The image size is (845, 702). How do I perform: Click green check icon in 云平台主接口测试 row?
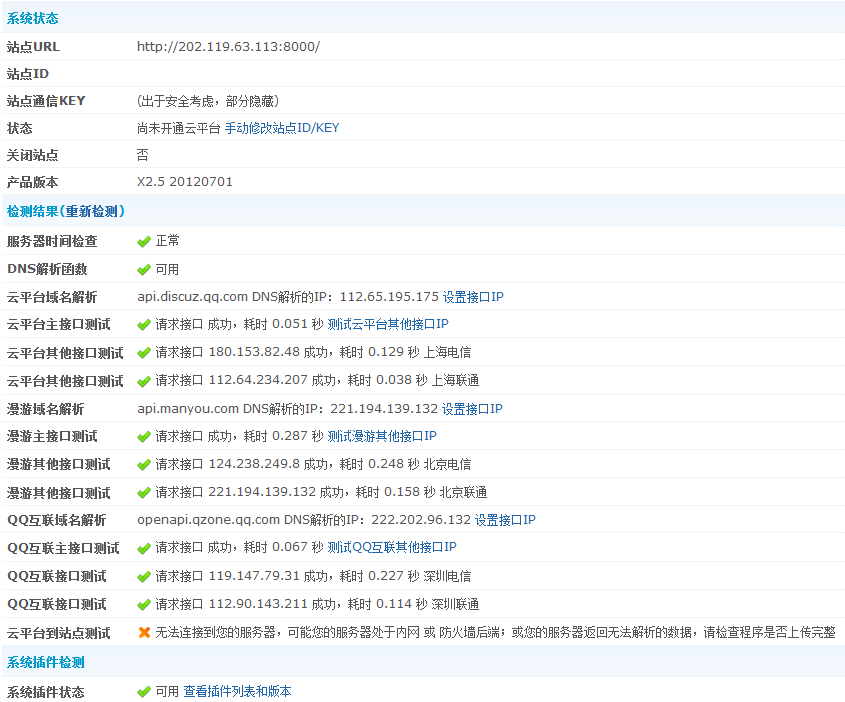[144, 325]
